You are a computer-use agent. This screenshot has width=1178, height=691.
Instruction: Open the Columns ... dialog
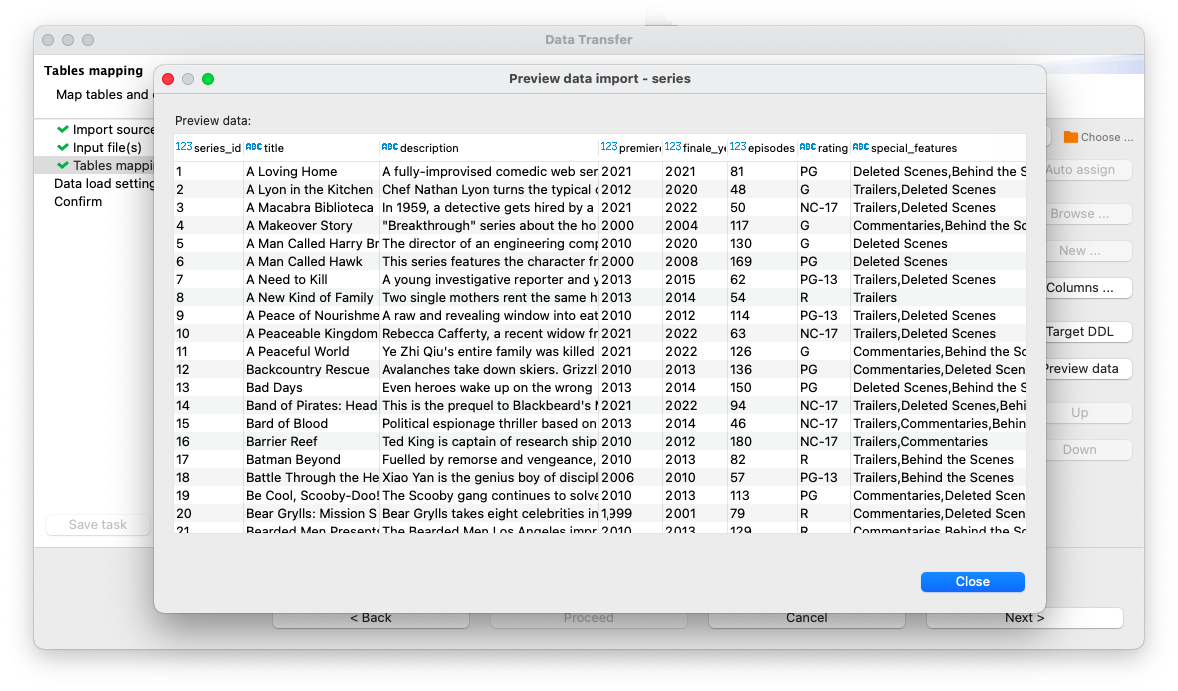[1086, 287]
